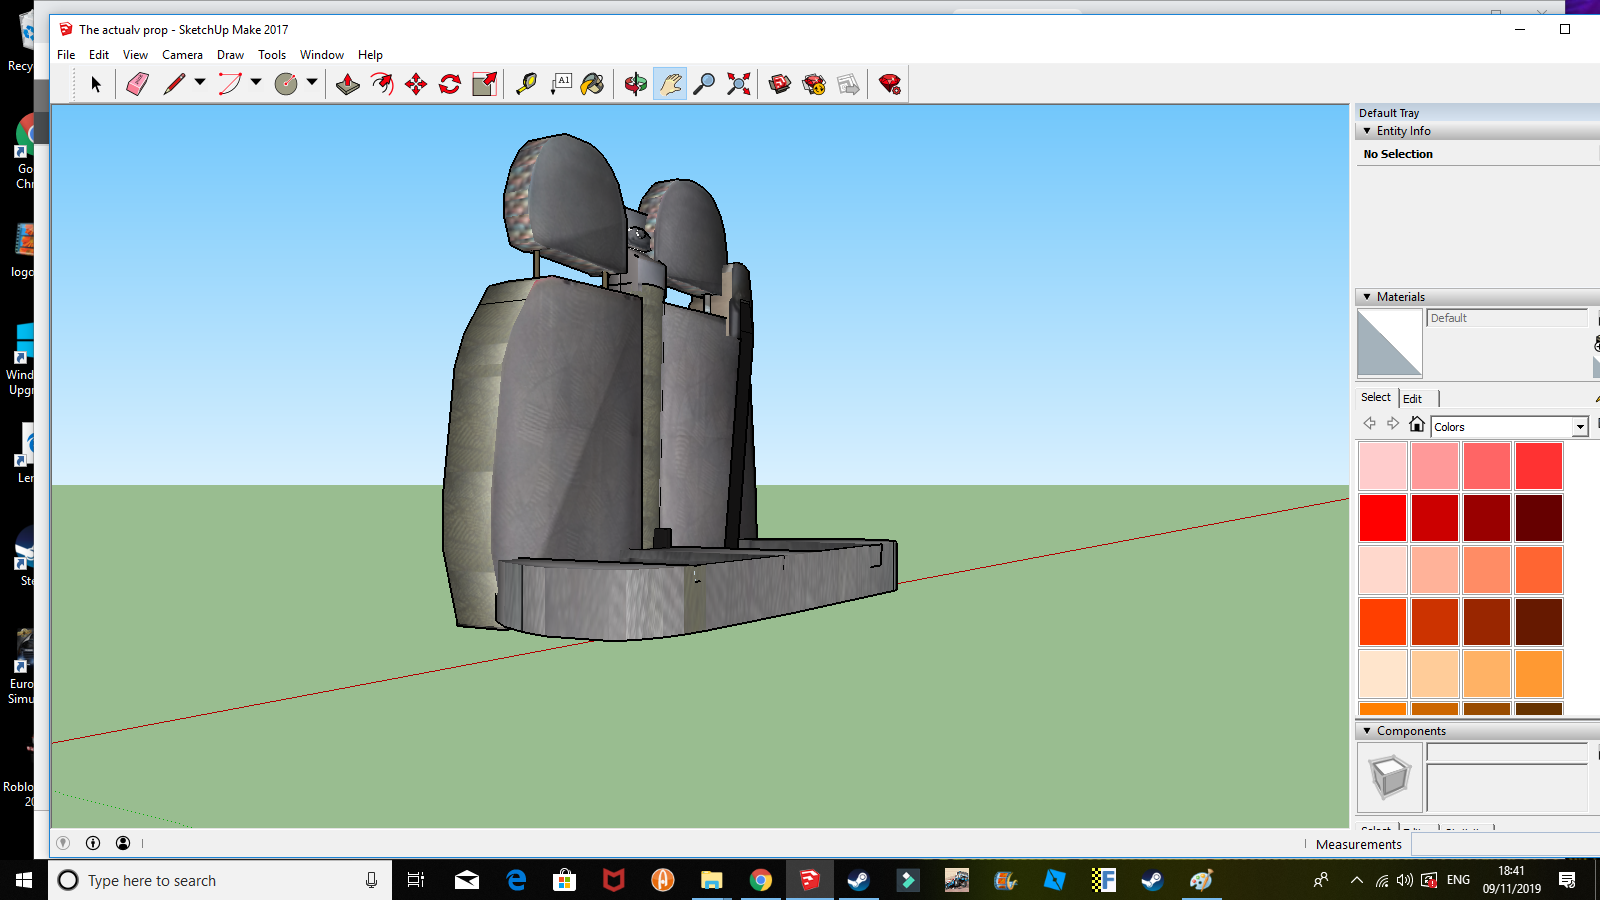
Task: Pick the Eraser tool
Action: tap(138, 84)
